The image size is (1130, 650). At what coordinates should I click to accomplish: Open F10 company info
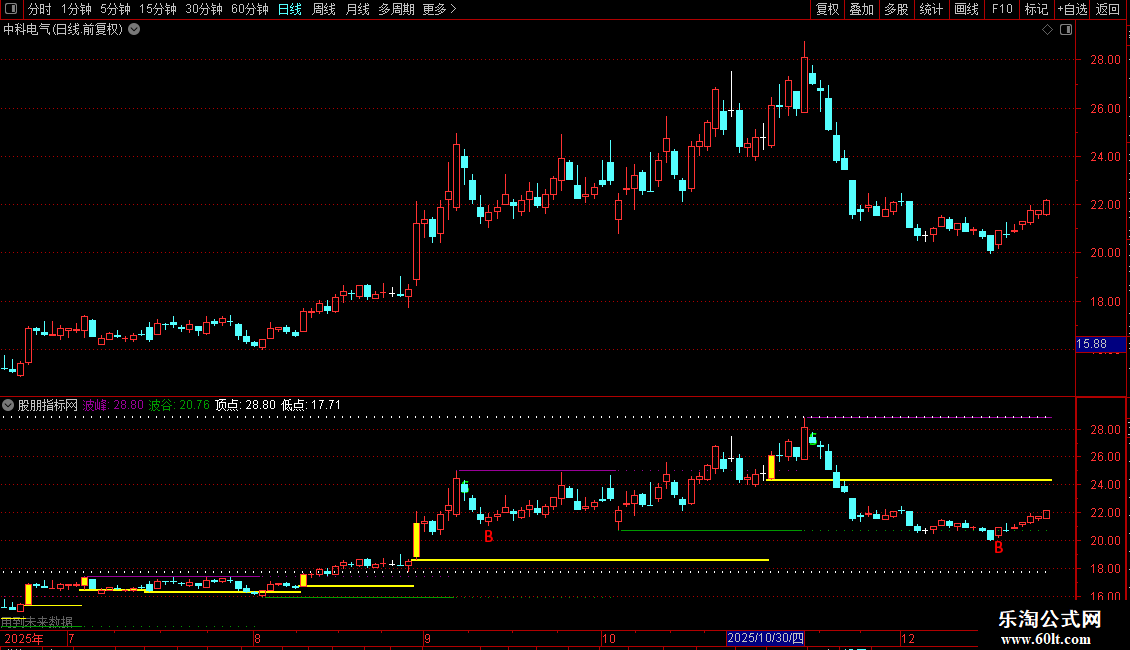coord(1002,9)
